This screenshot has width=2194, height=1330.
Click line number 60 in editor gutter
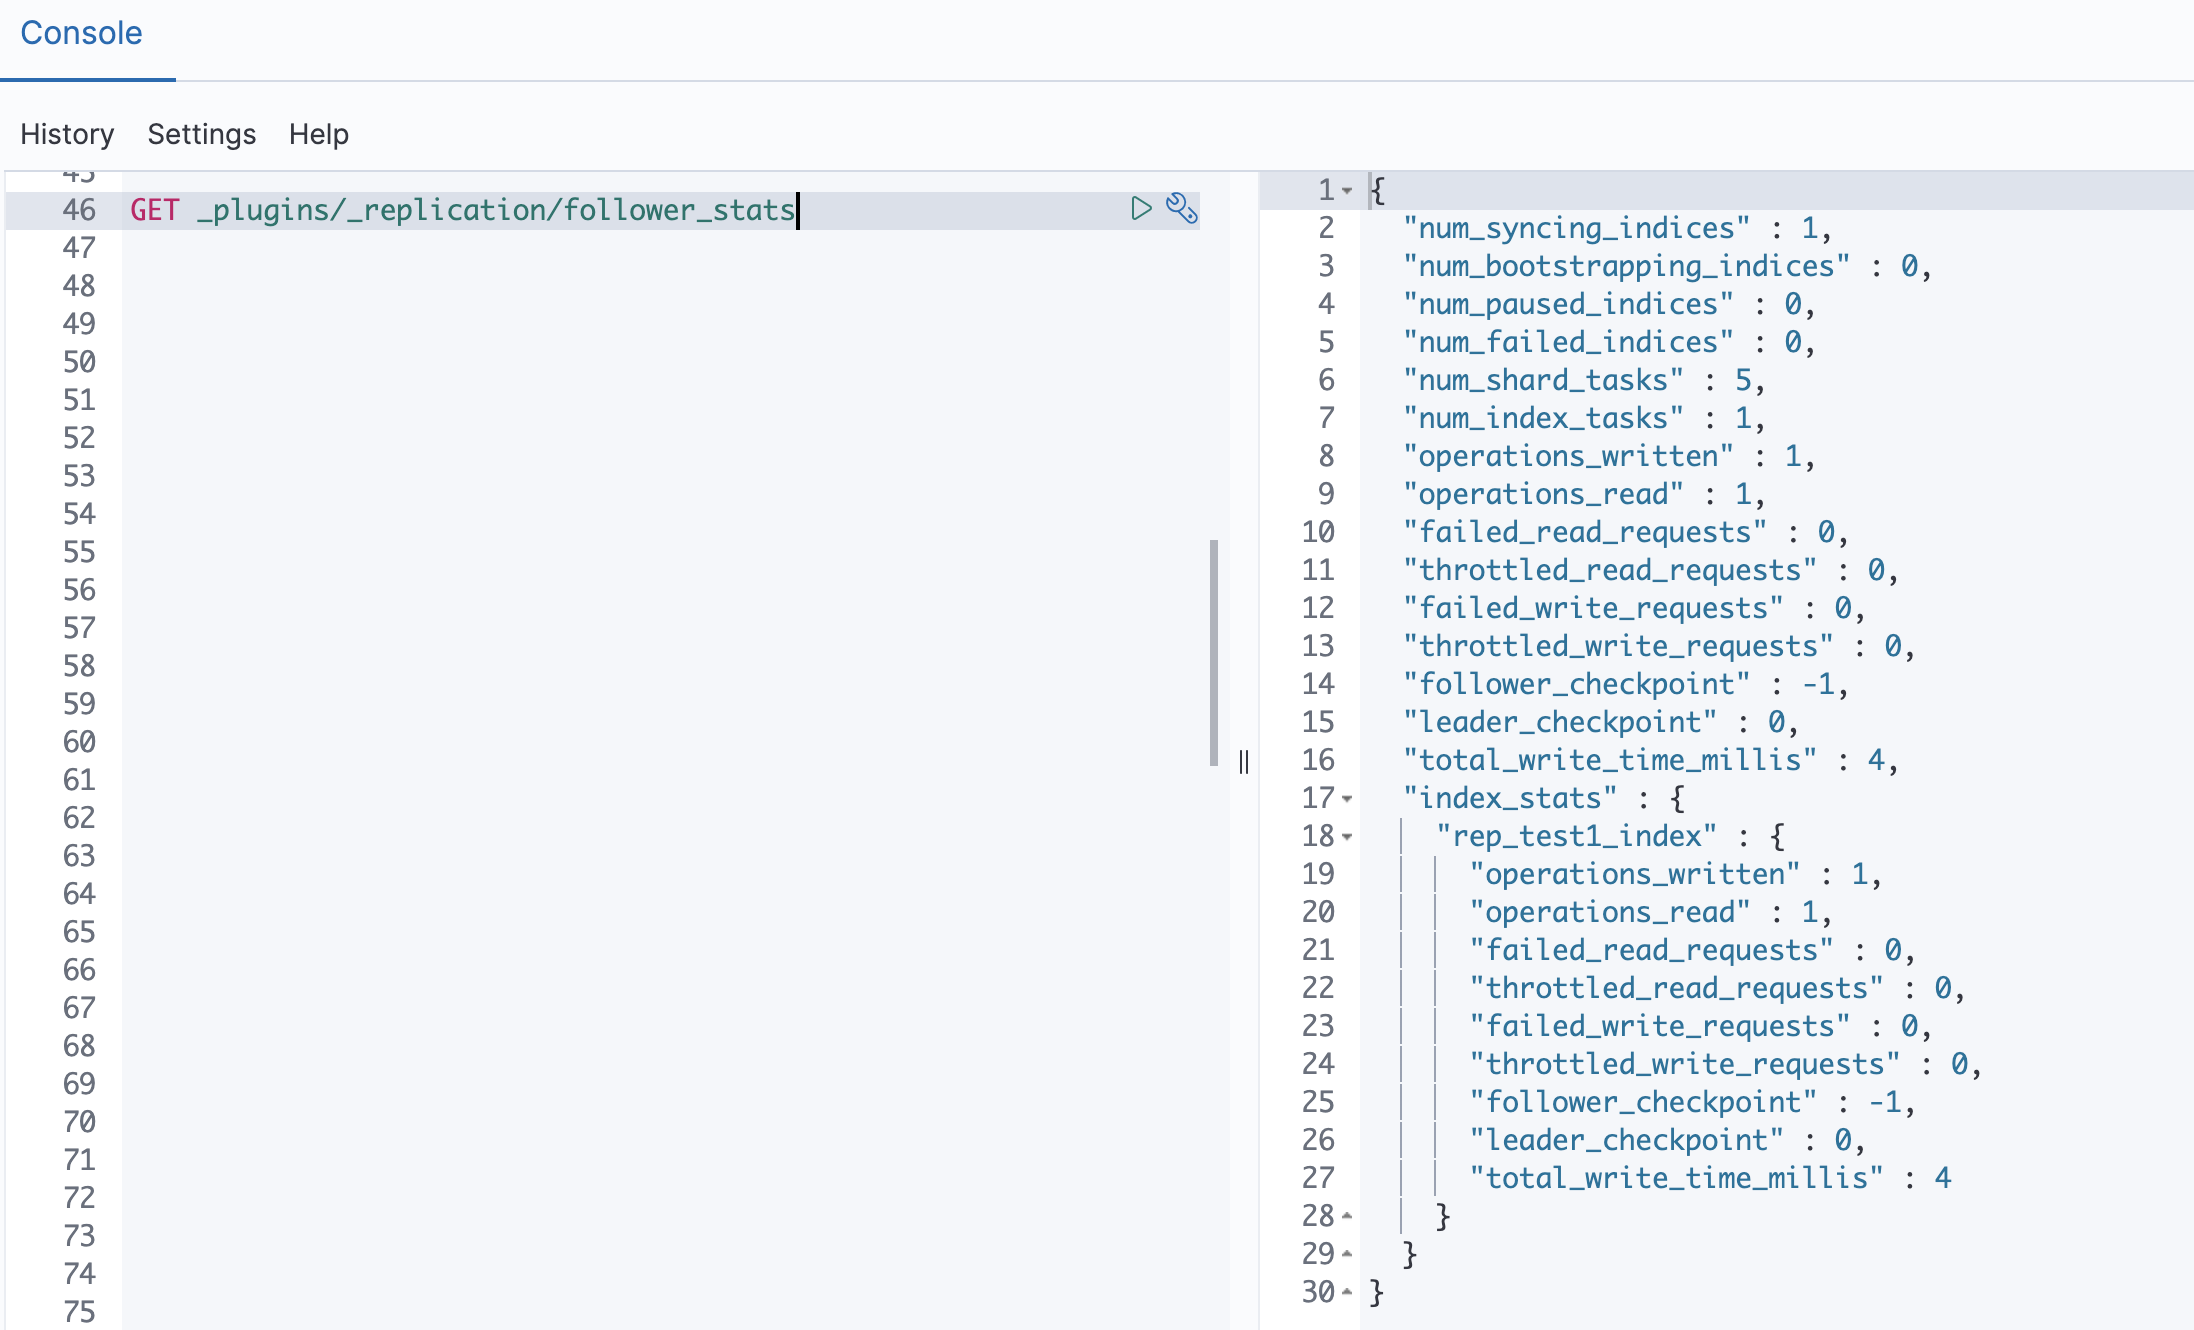point(79,742)
